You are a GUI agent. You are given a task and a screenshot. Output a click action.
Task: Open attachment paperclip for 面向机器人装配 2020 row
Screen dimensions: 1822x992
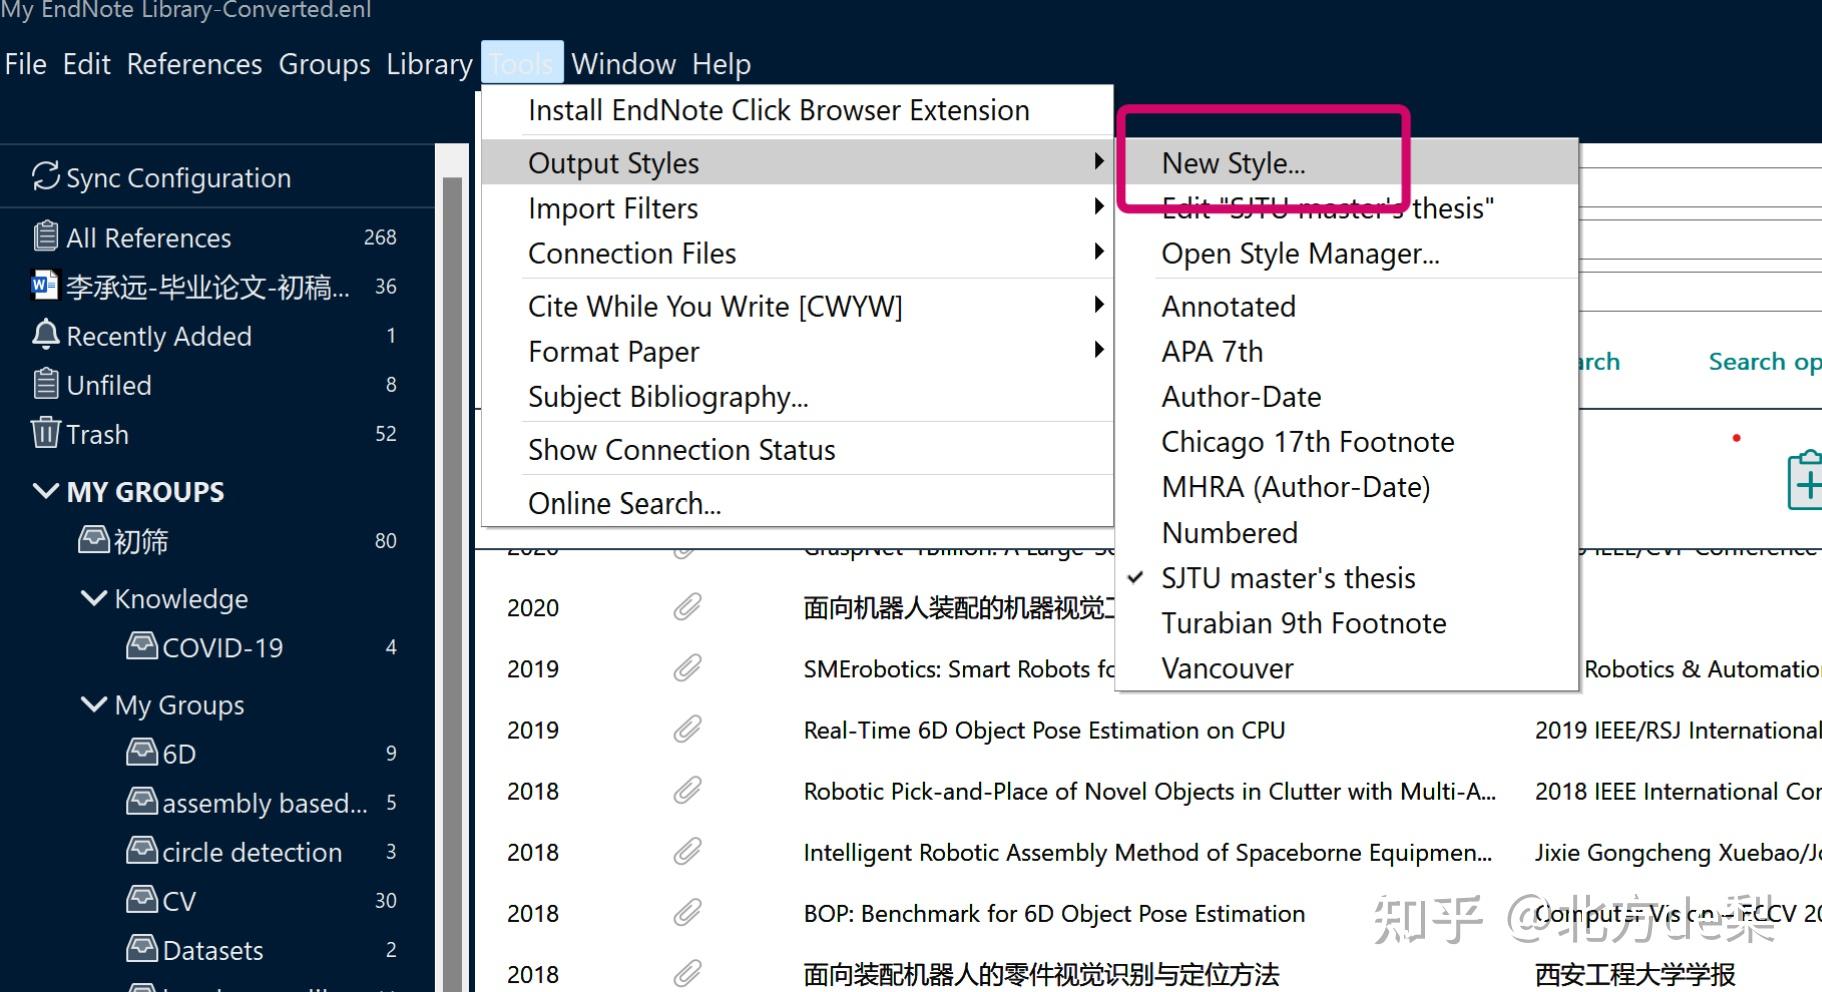[x=687, y=607]
